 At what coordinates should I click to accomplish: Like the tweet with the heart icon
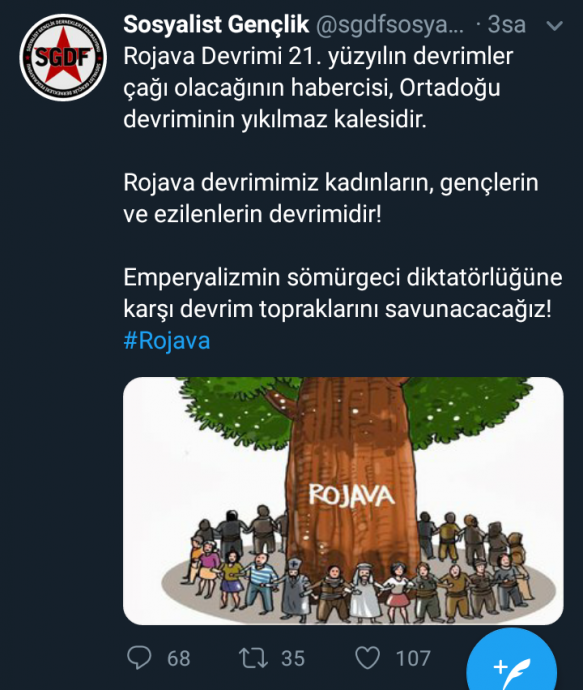[x=367, y=658]
